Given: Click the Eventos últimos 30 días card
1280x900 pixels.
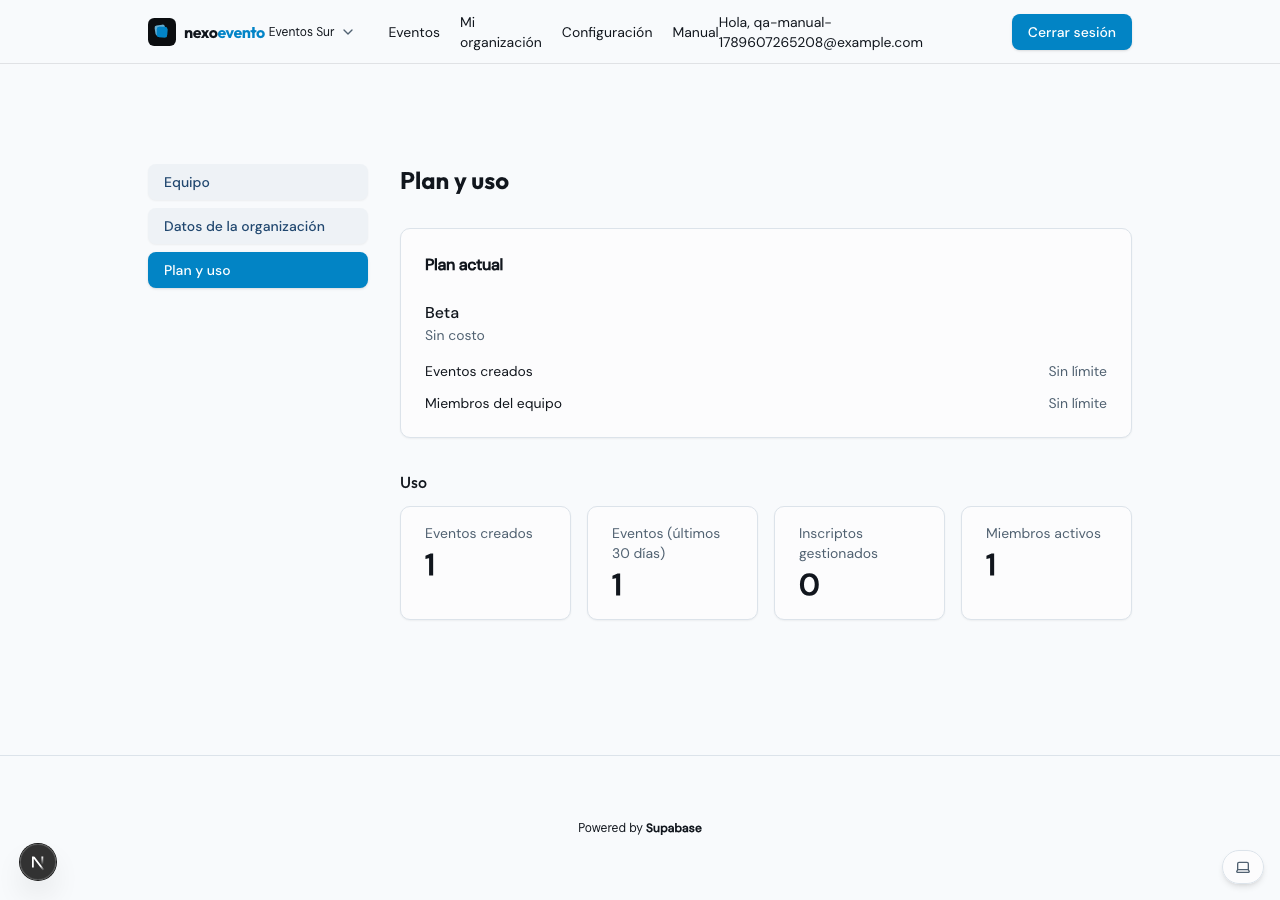Looking at the screenshot, I should click(x=673, y=563).
